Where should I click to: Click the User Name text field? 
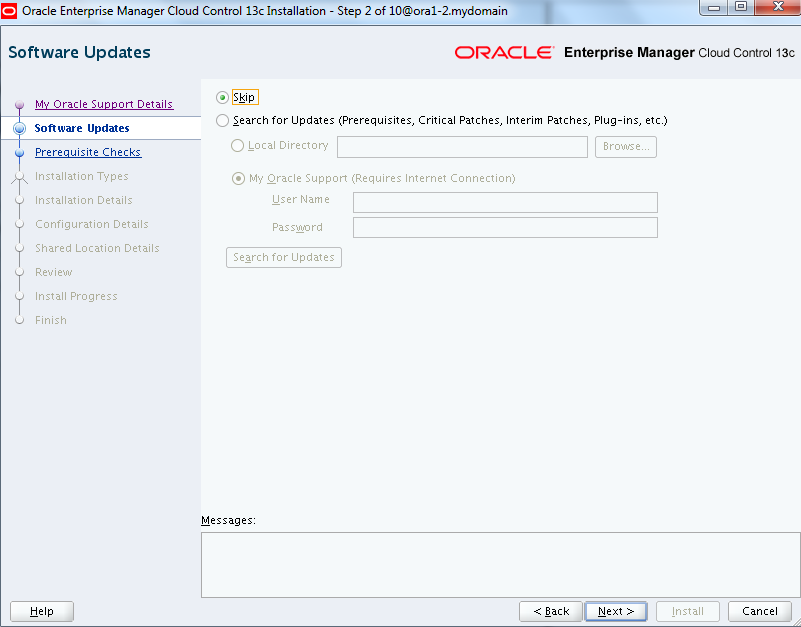coord(505,203)
